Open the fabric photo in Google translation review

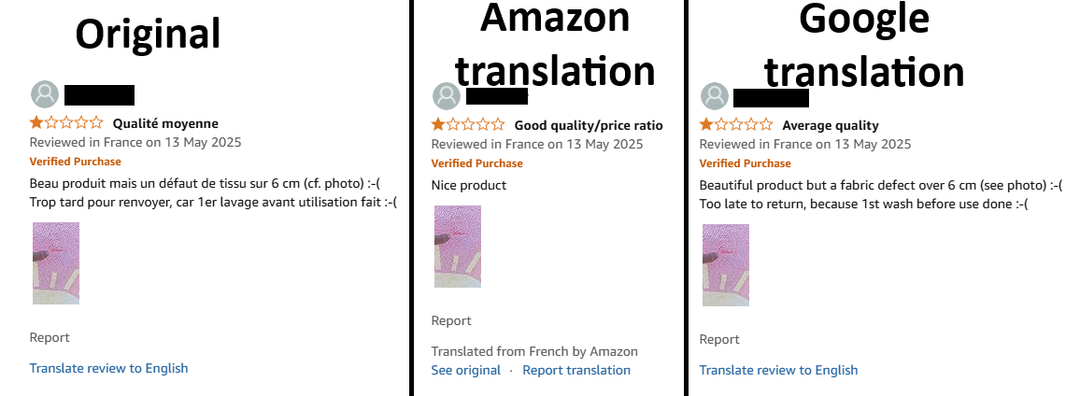click(725, 265)
